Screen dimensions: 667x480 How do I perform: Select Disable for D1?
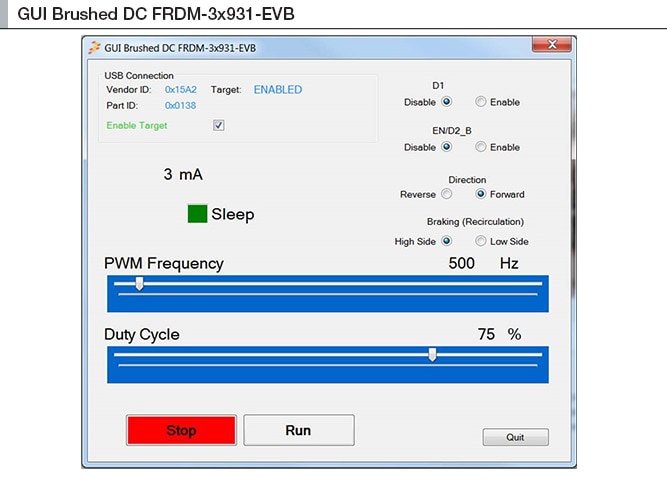click(x=446, y=102)
